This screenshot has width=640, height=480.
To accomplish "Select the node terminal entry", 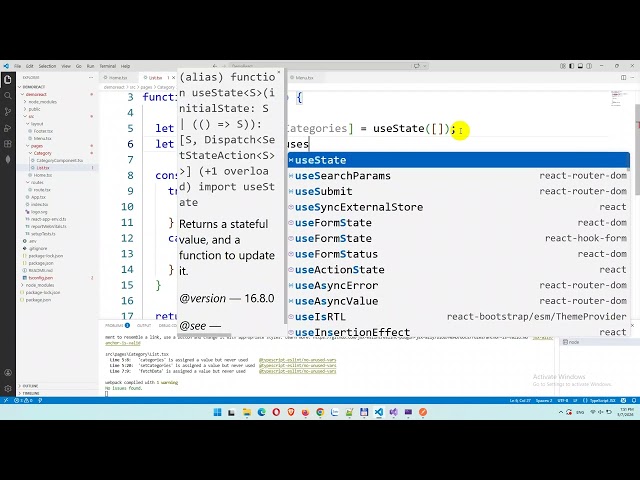I will tap(571, 342).
